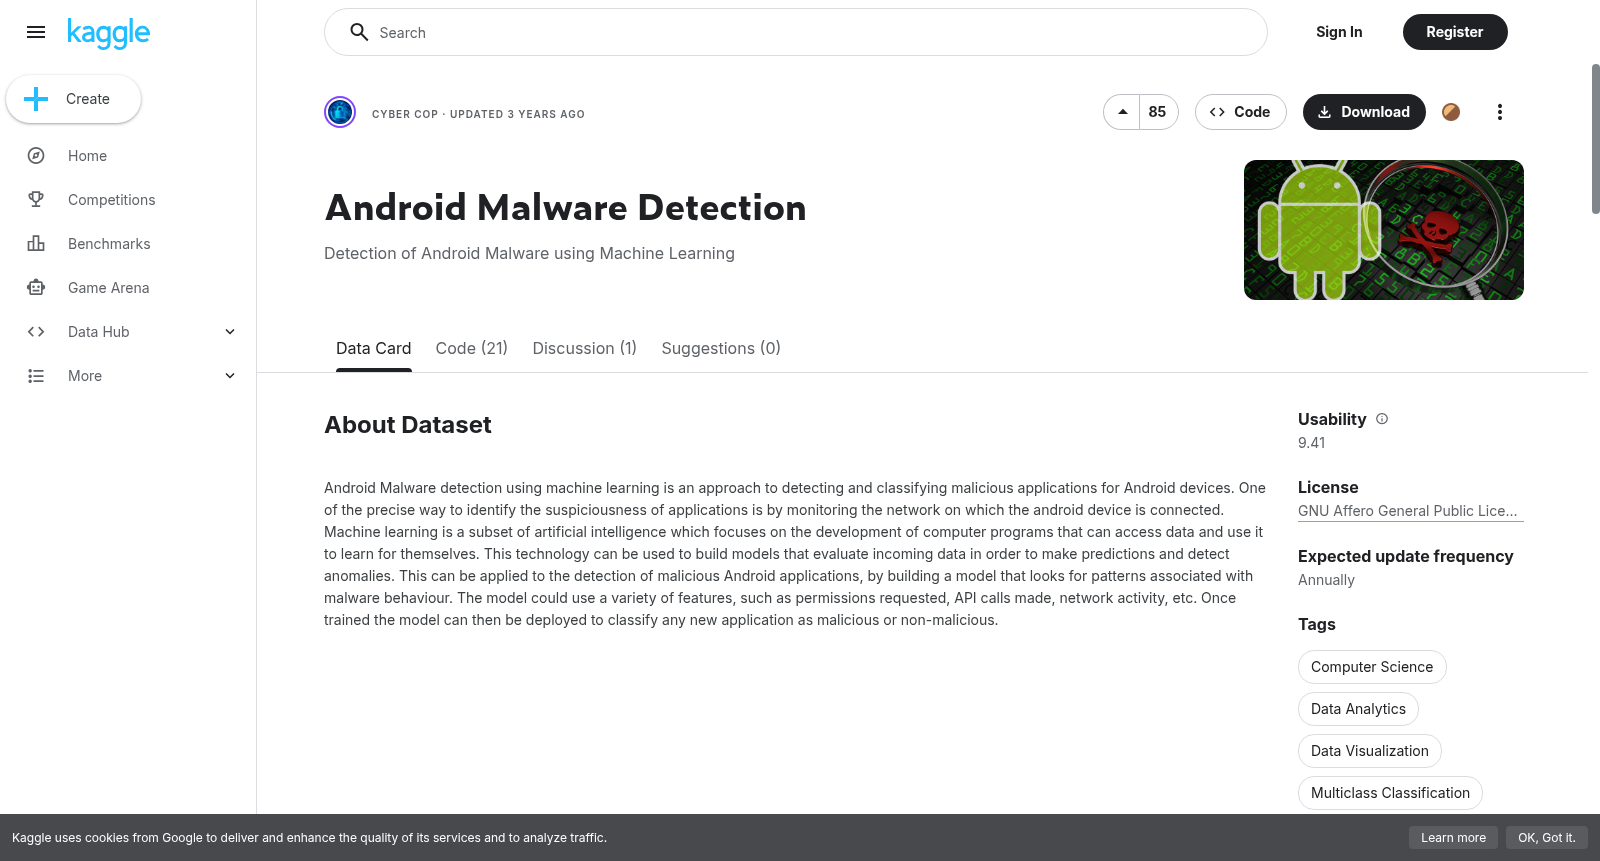Upvote the dataset with the arrow
Image resolution: width=1600 pixels, height=861 pixels.
(x=1122, y=112)
